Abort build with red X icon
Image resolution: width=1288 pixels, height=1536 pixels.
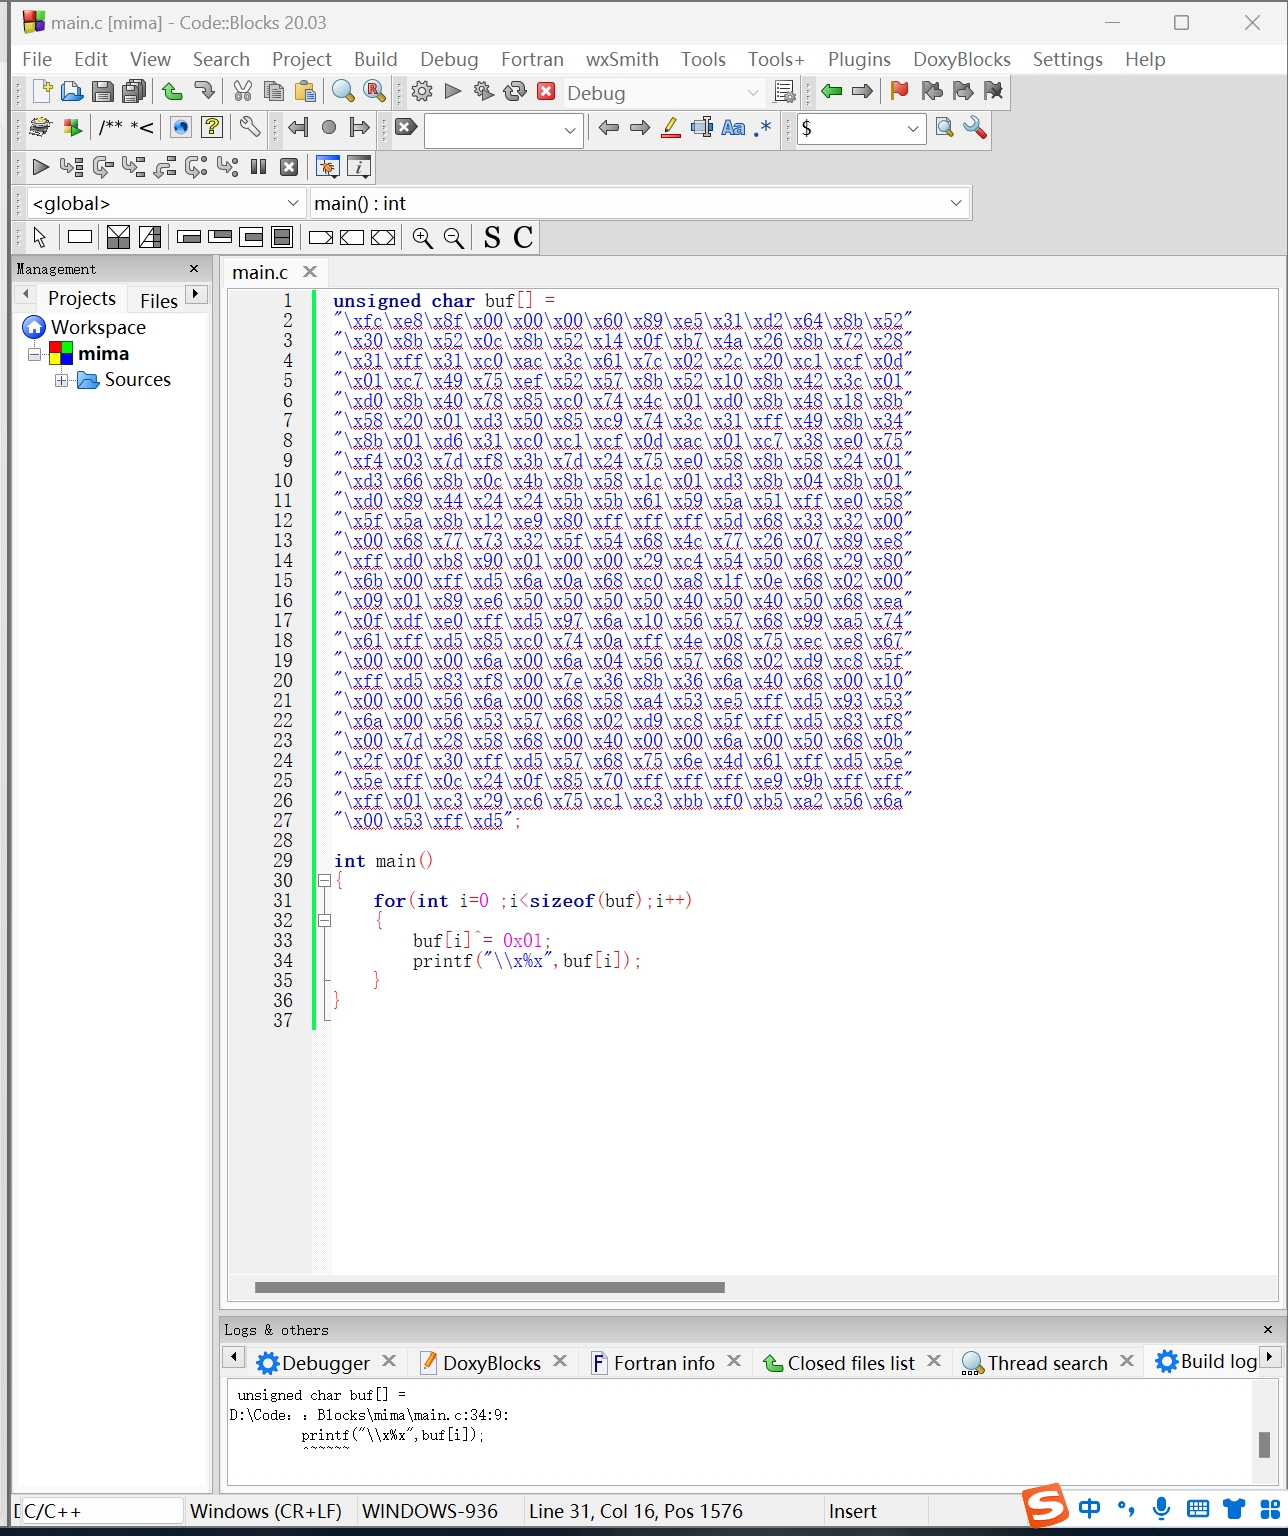point(546,92)
